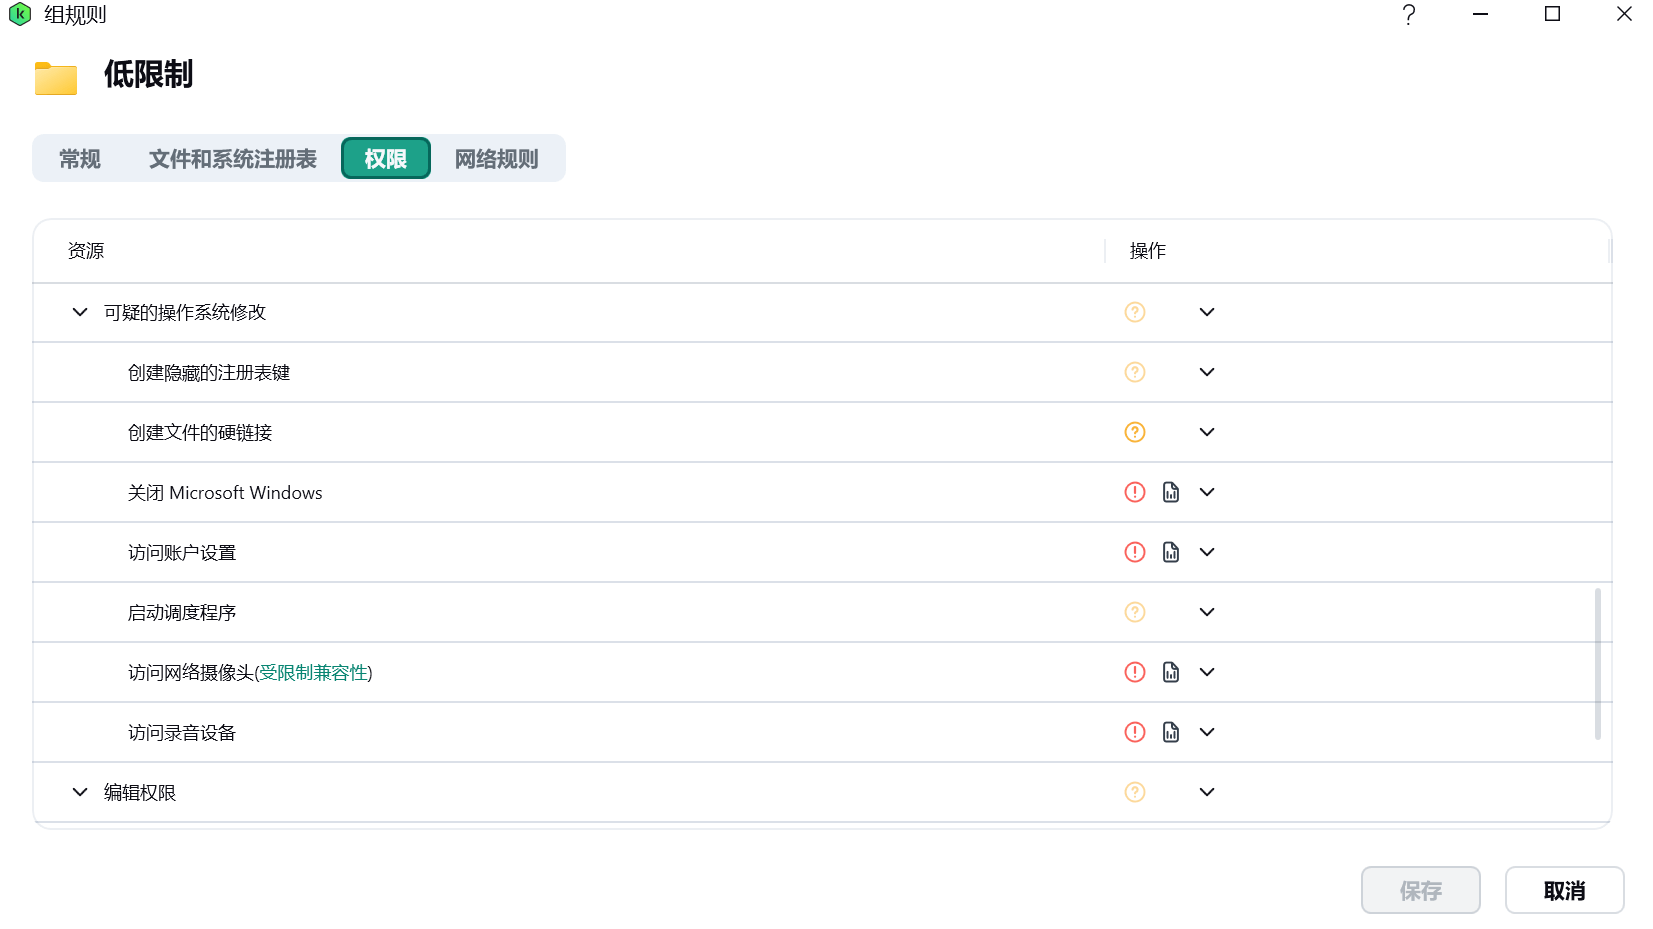Collapse the 可疑的操作系统修改 tree group
Viewport: 1653px width, 929px height.
pyautogui.click(x=80, y=312)
